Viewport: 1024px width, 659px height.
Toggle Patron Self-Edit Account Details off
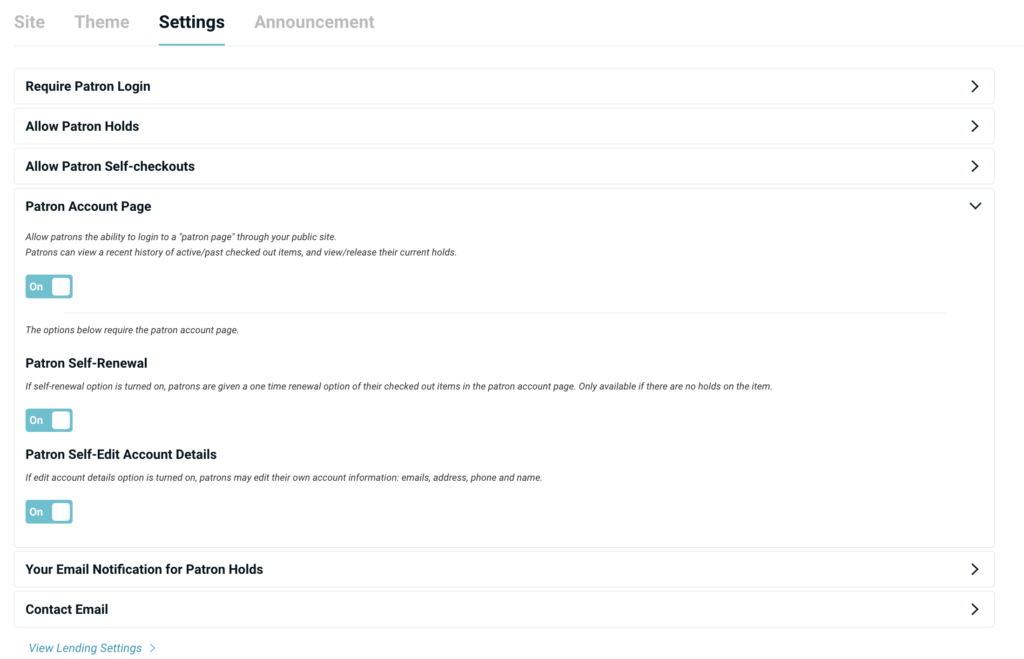[49, 512]
